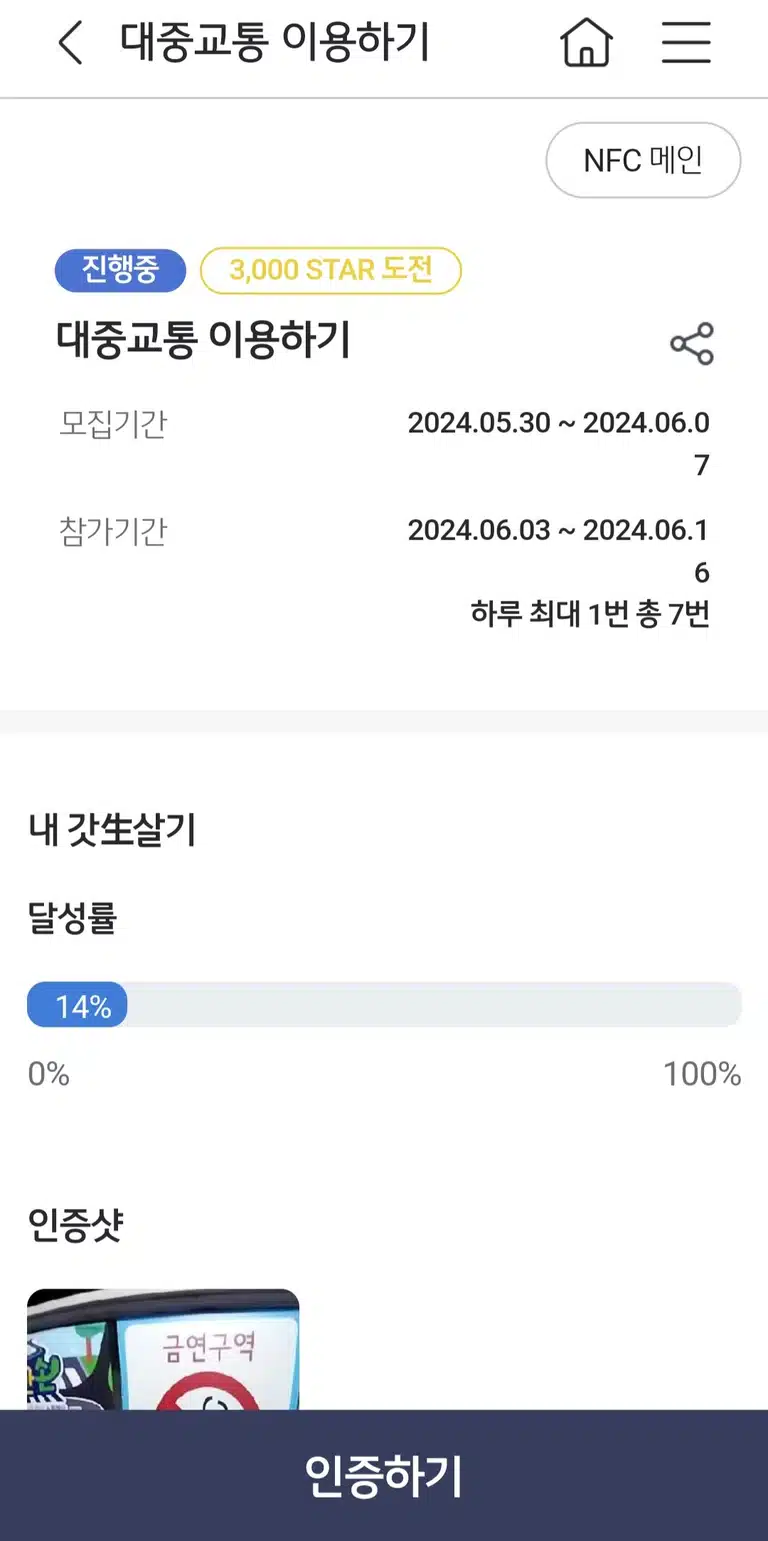
Task: Click the 0% progress start label
Action: 48,1074
